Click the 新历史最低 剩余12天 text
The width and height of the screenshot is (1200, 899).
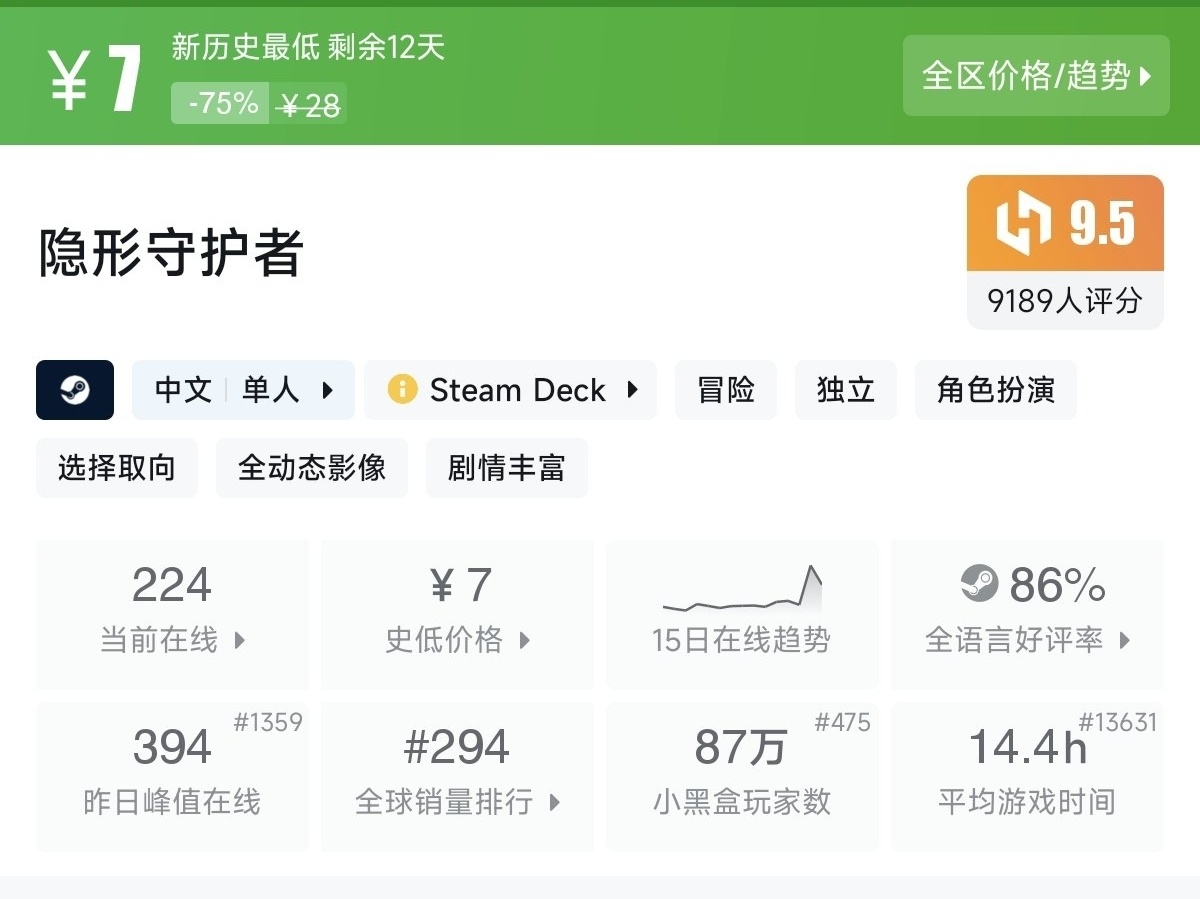[308, 47]
